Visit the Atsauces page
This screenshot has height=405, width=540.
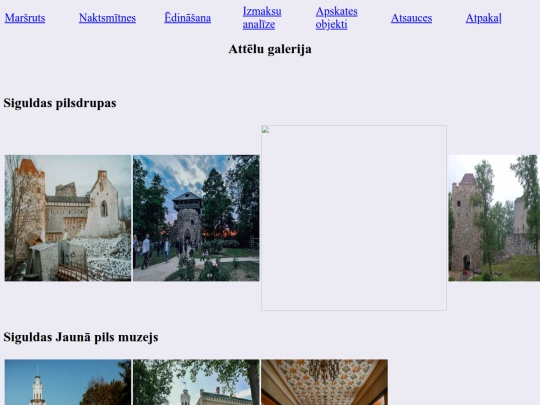411,18
